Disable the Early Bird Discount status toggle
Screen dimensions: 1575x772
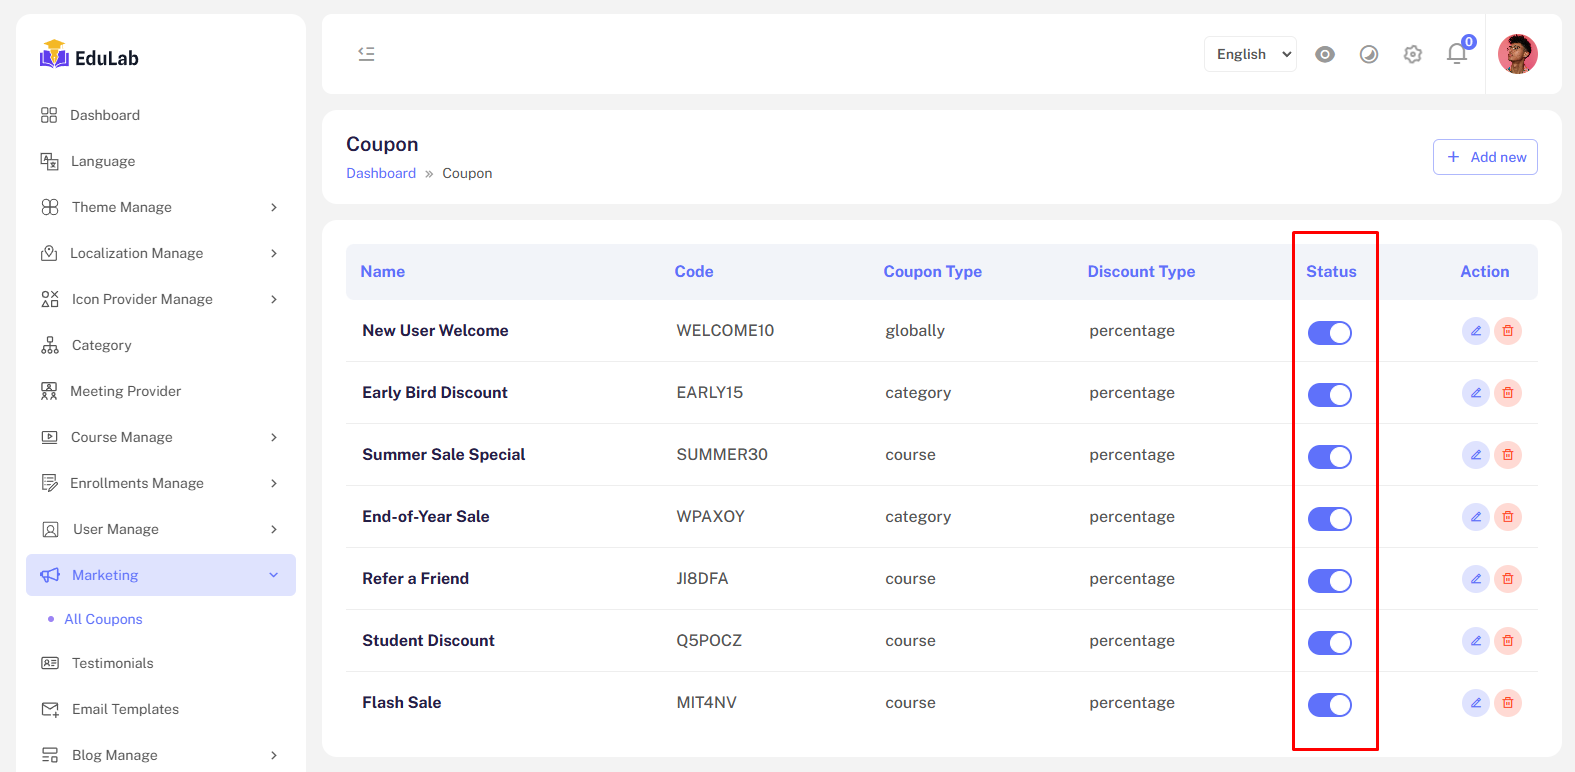pyautogui.click(x=1329, y=395)
